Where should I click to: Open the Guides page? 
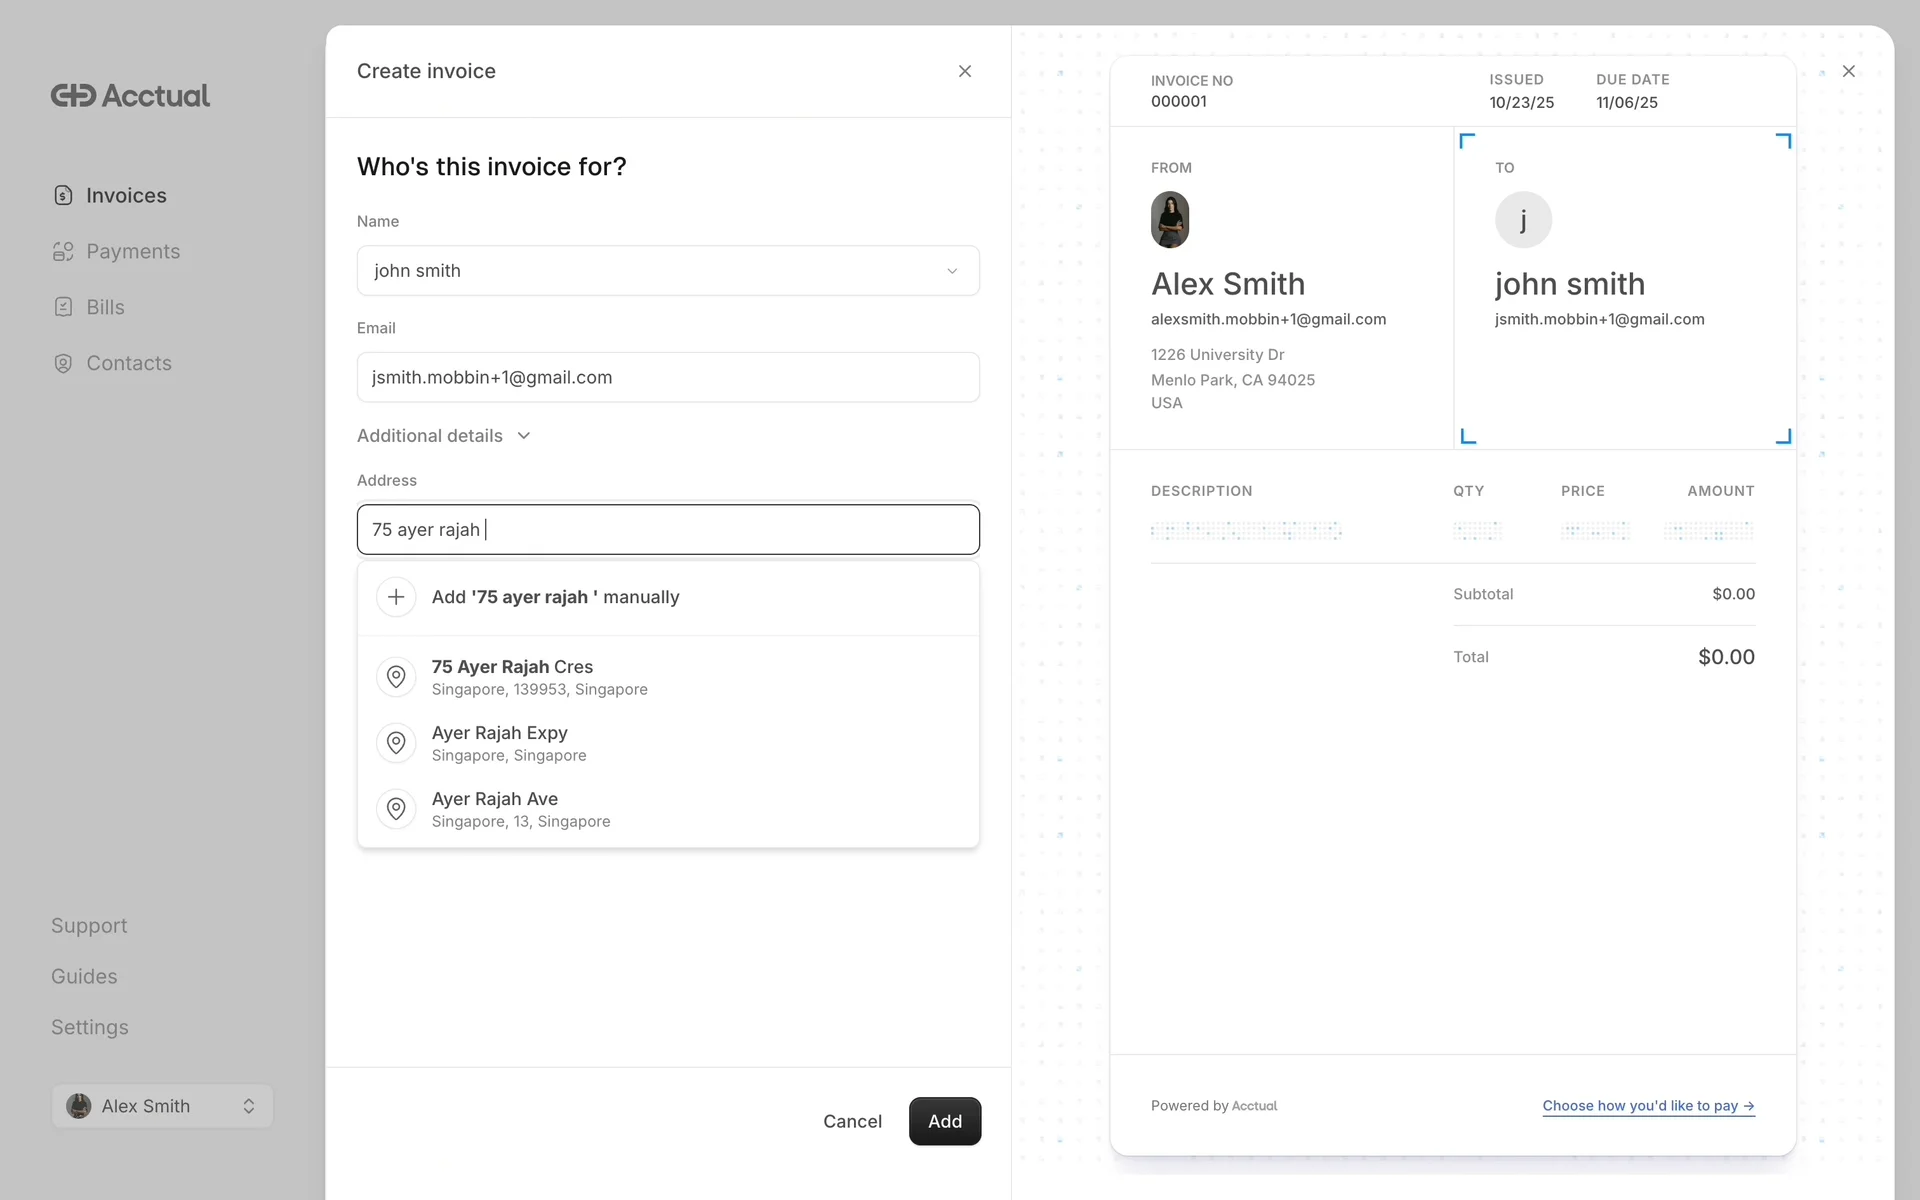(84, 976)
